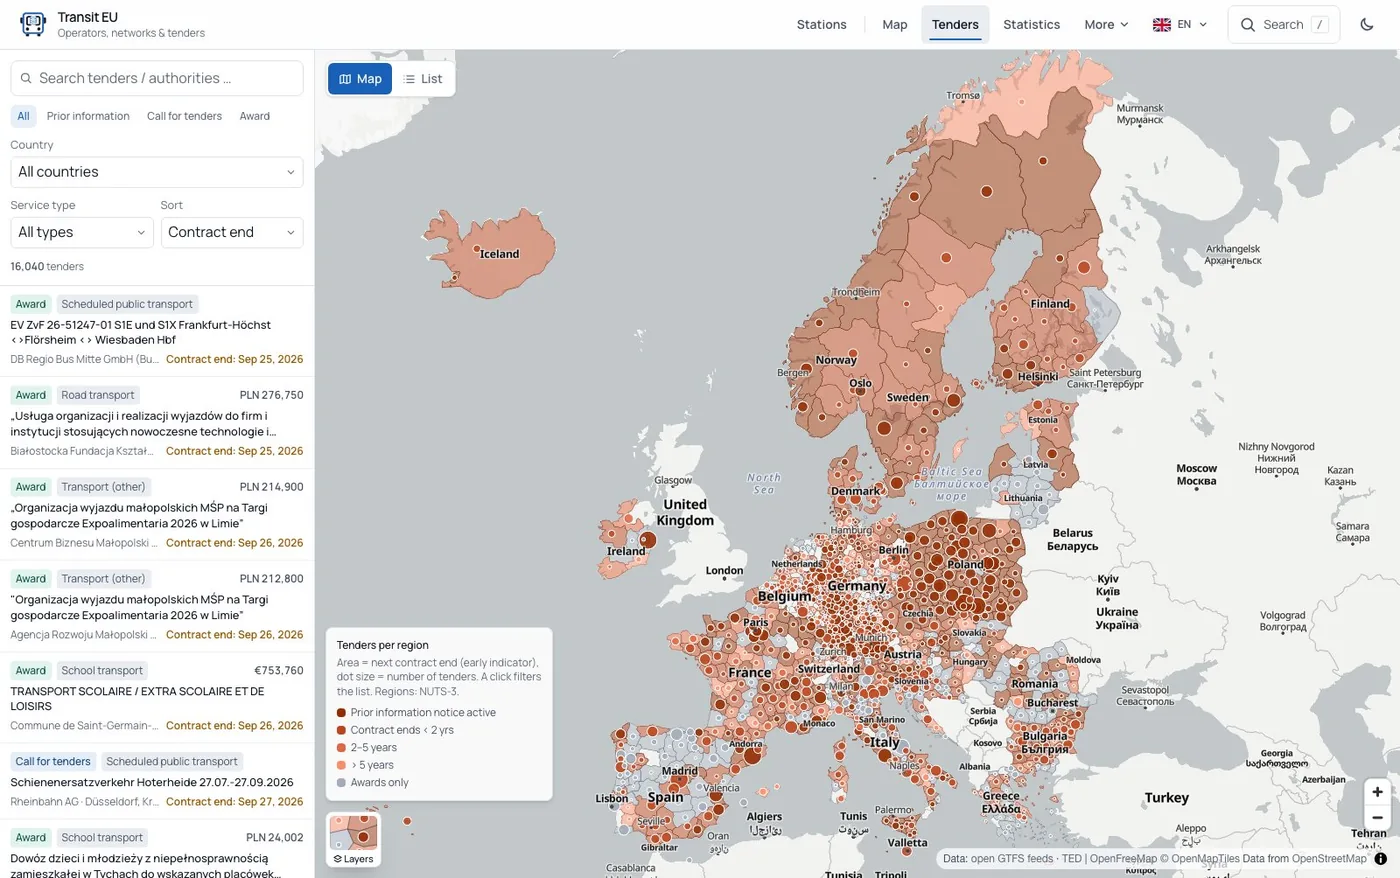The height and width of the screenshot is (878, 1400).
Task: Click the OpenStreetMap attribution link
Action: tap(1329, 858)
